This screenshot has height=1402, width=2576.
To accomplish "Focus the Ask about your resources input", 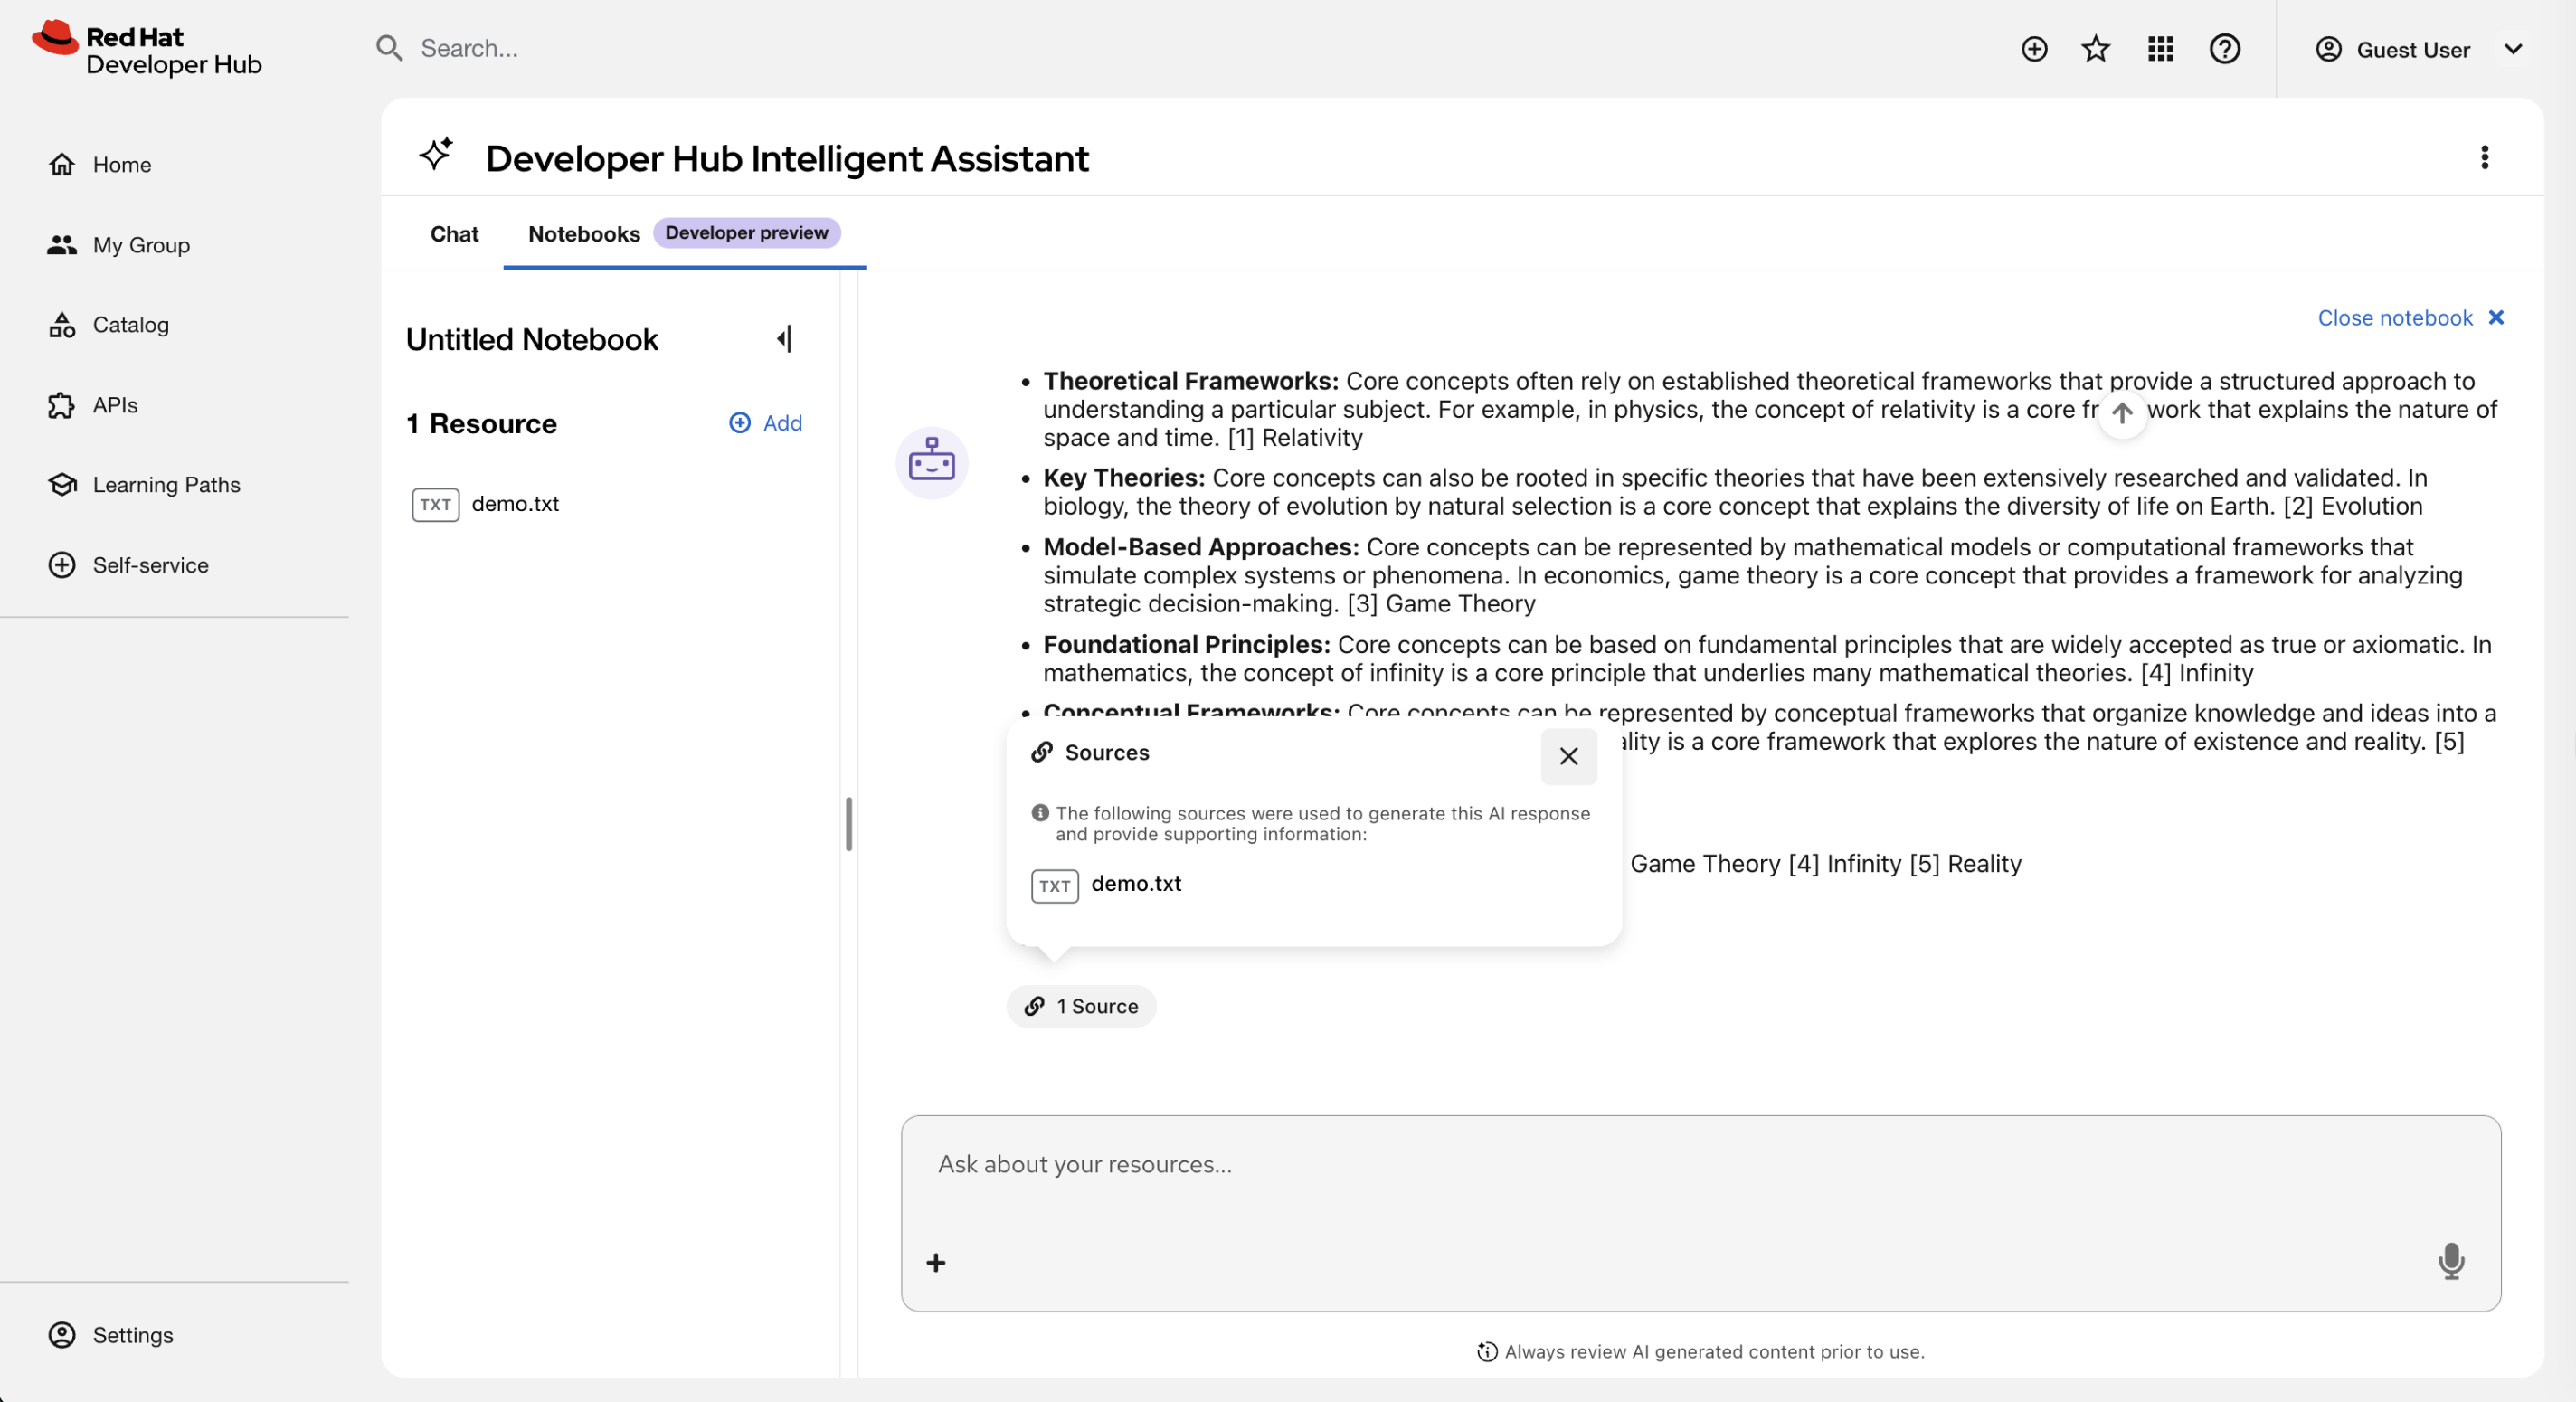I will click(x=1700, y=1165).
